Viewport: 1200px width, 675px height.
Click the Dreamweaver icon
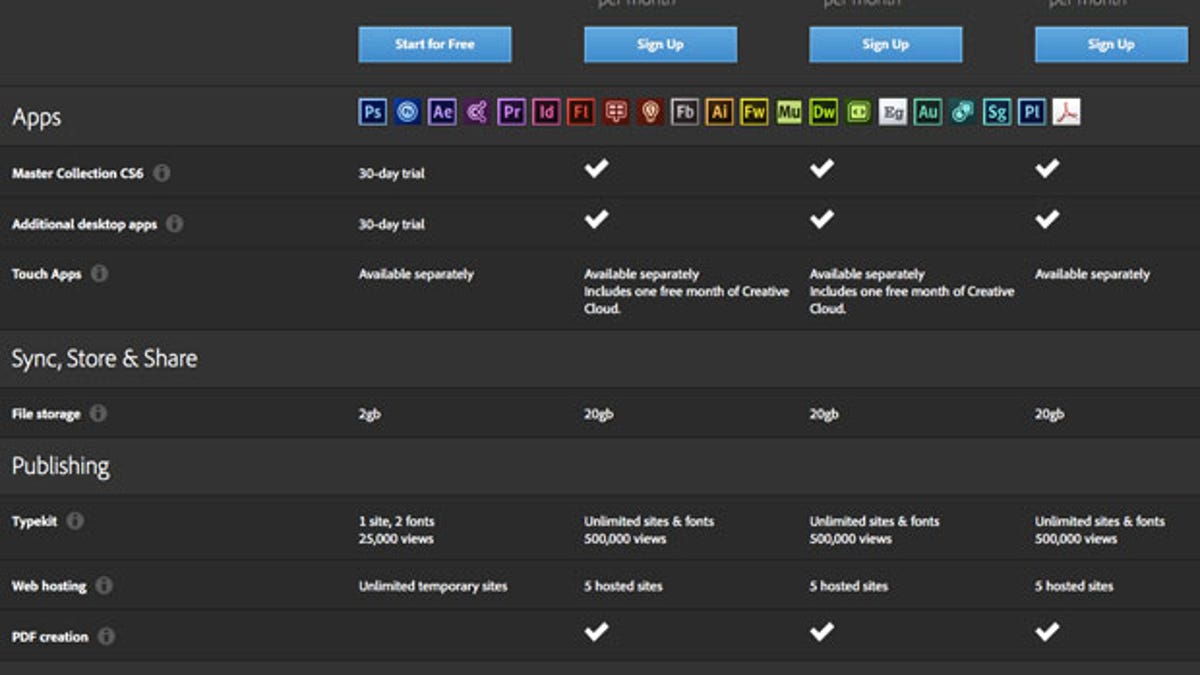[826, 112]
